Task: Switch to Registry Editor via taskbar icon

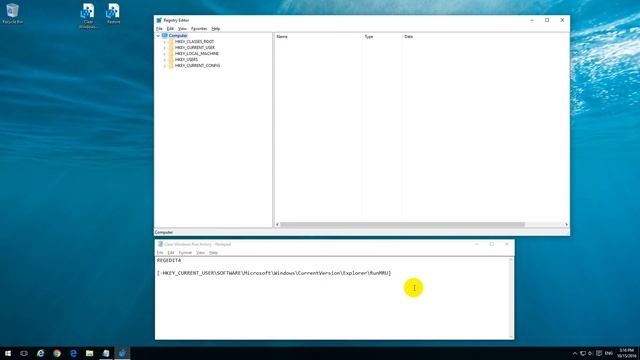Action: point(122,353)
